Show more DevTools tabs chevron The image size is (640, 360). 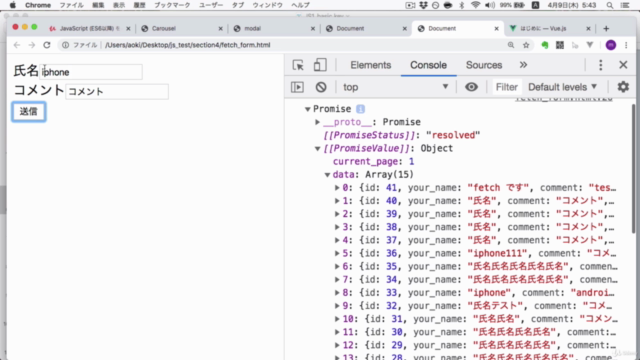coord(523,65)
